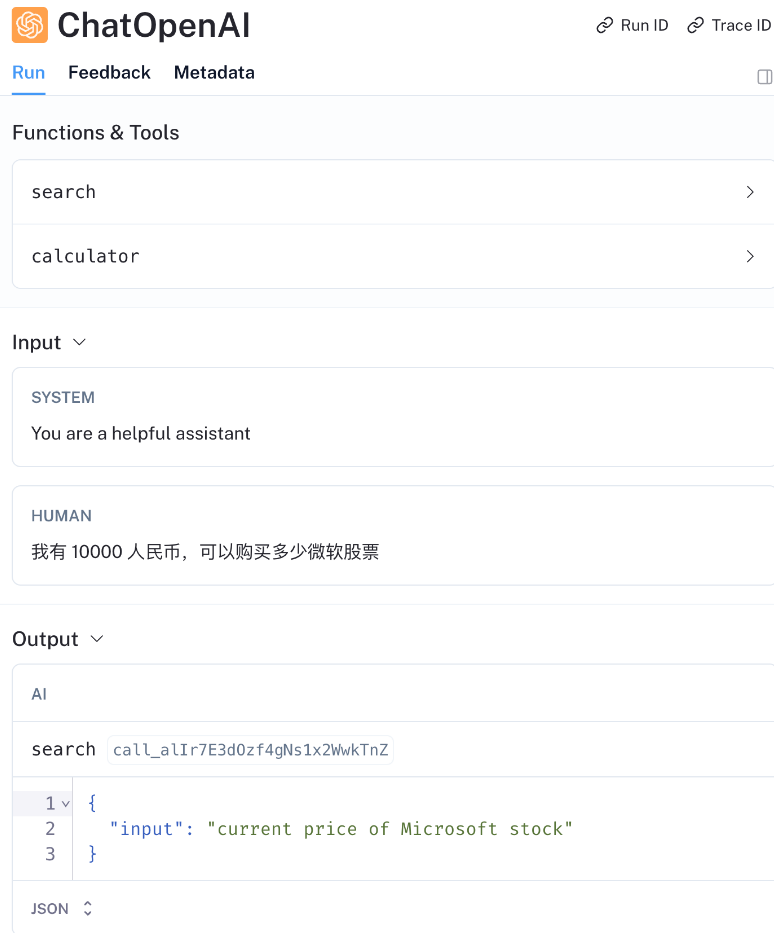Screen dimensions: 774x933
Task: Select the Run tab
Action: click(x=28, y=72)
